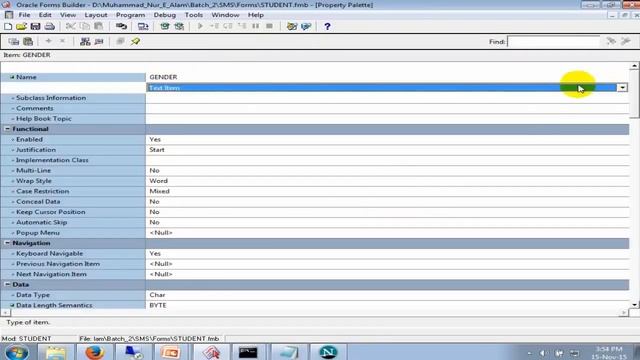Create a new form with the New icon
The height and width of the screenshot is (360, 640).
(x=8, y=27)
